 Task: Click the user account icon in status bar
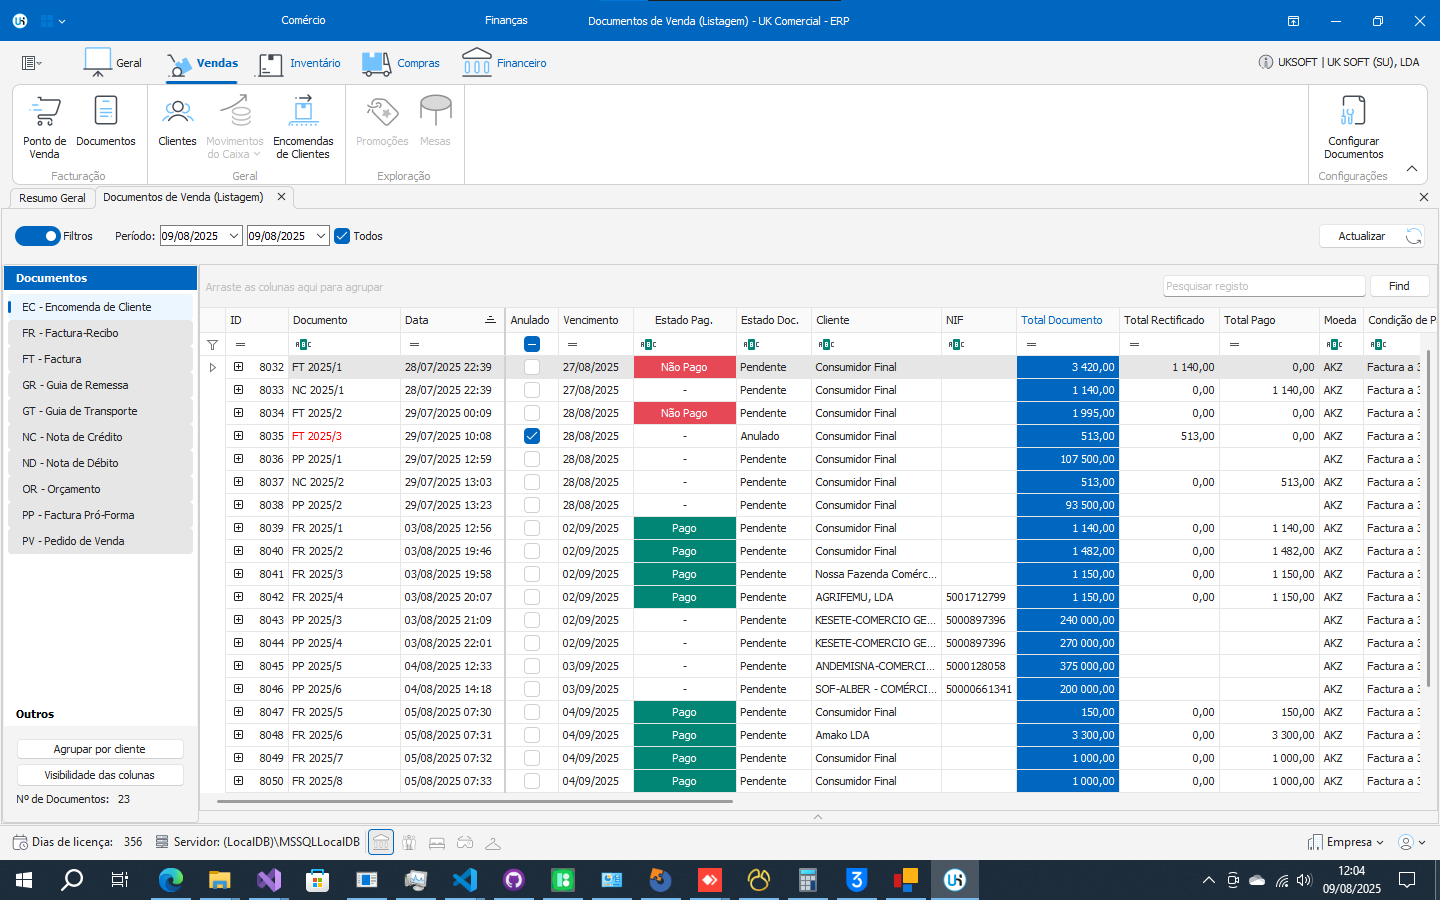click(1406, 842)
